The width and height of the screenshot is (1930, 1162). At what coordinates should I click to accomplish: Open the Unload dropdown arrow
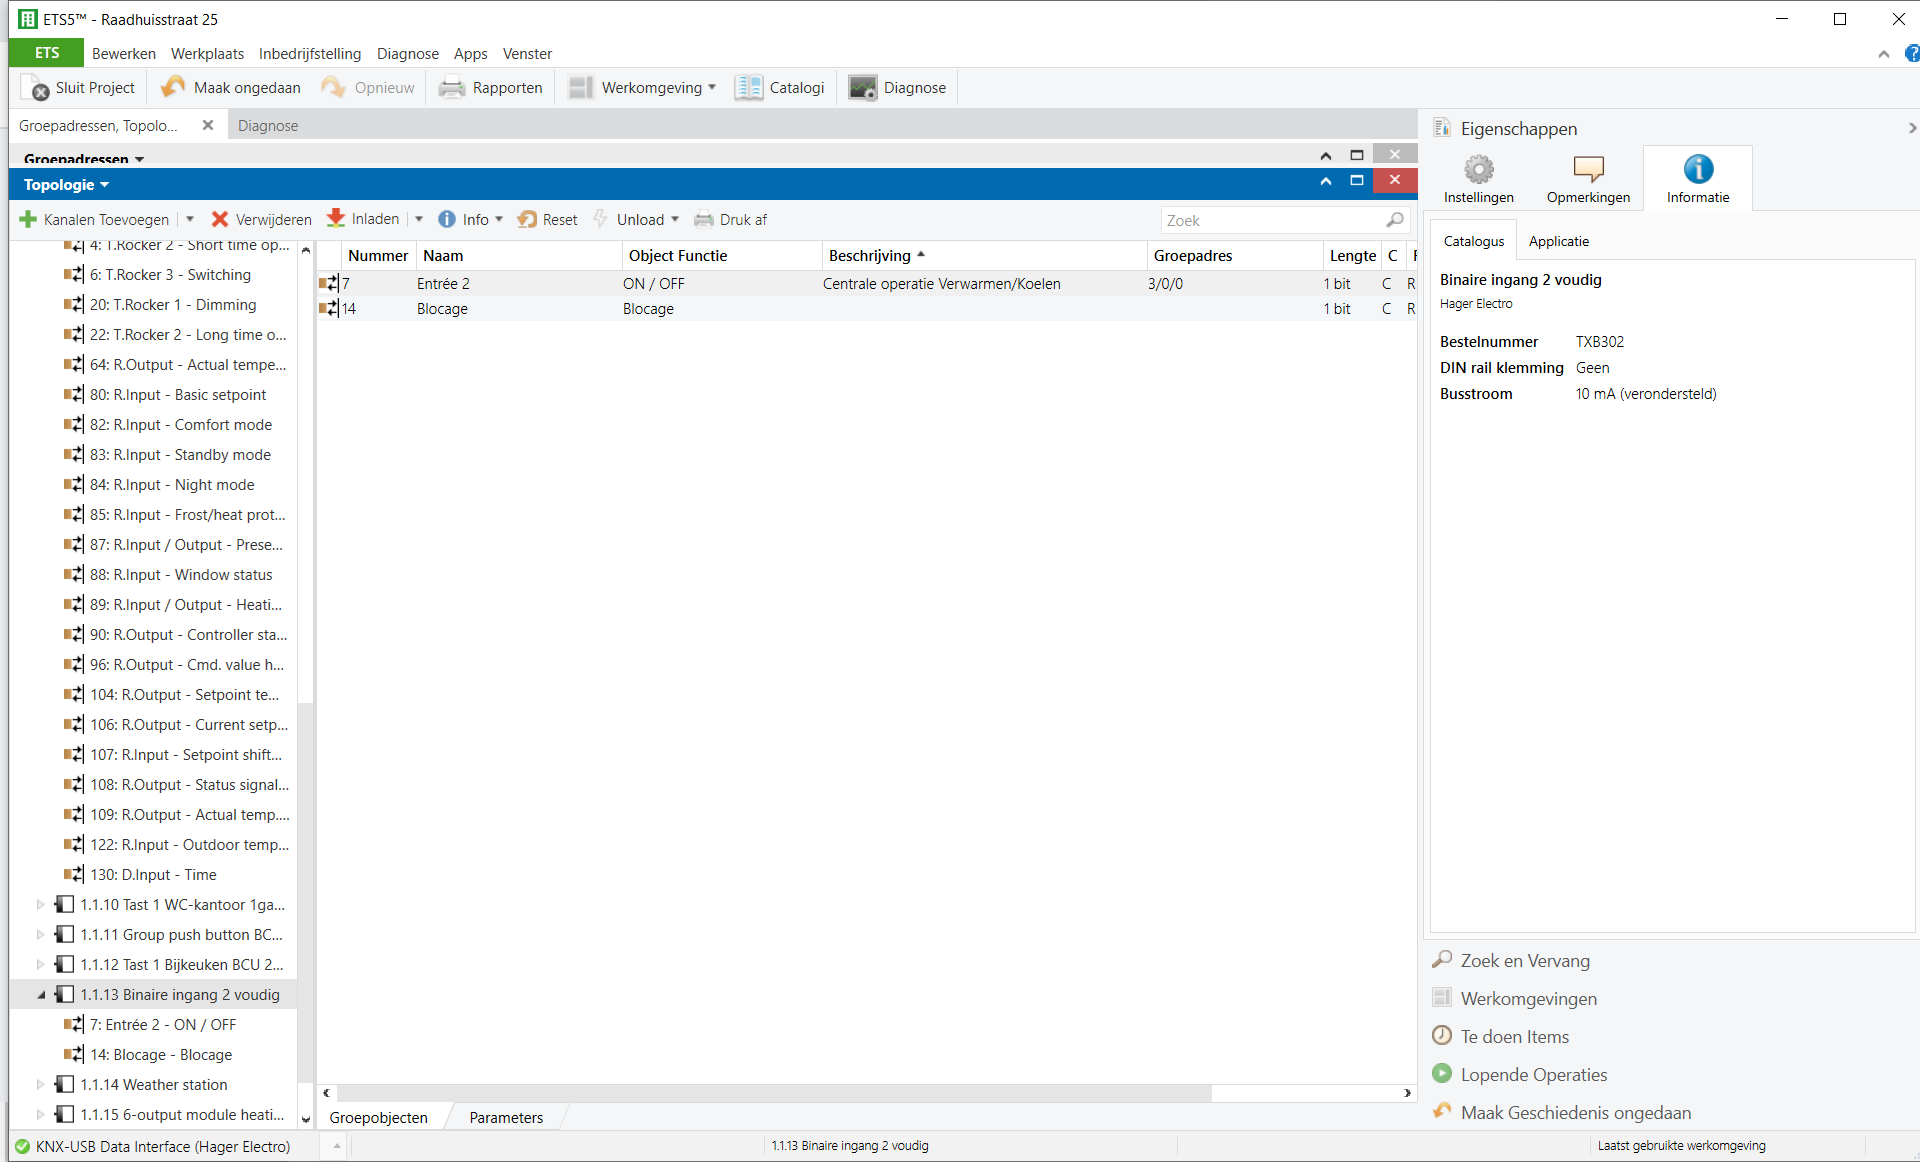coord(675,220)
